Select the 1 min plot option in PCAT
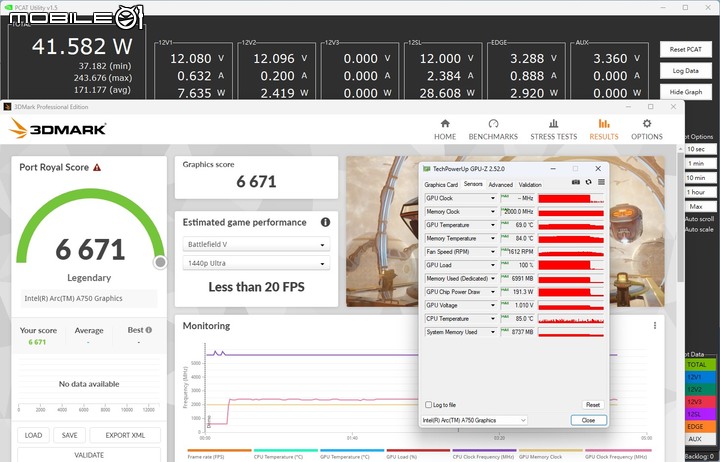 [x=699, y=163]
